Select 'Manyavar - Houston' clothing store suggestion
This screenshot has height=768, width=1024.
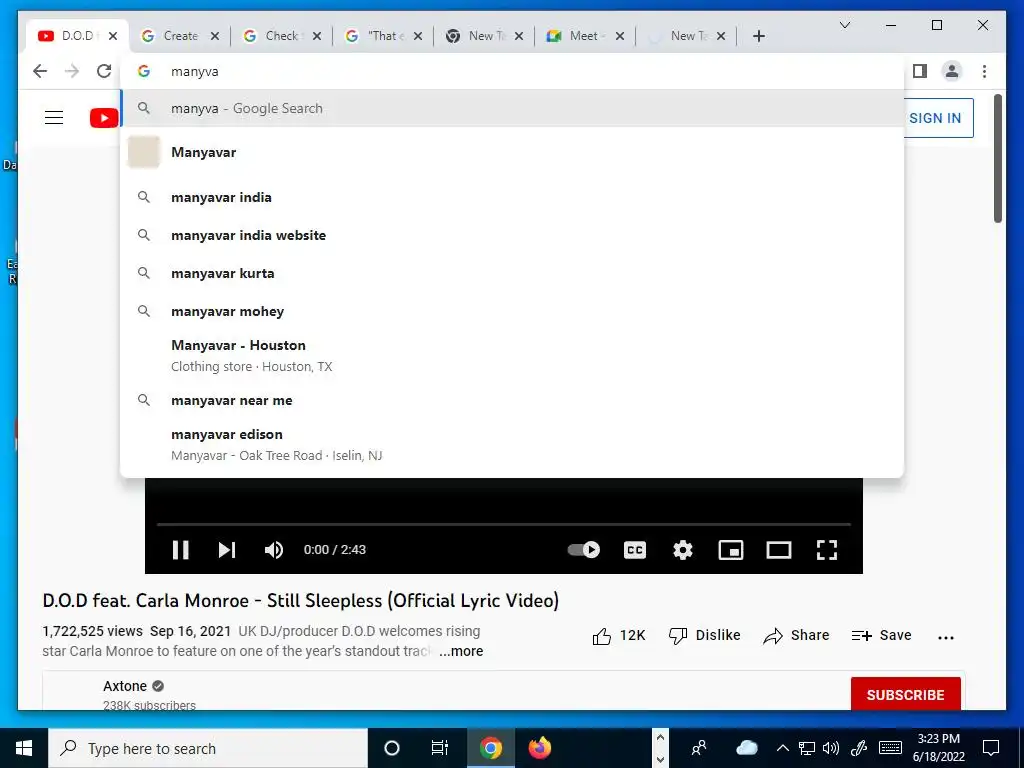[512, 355]
